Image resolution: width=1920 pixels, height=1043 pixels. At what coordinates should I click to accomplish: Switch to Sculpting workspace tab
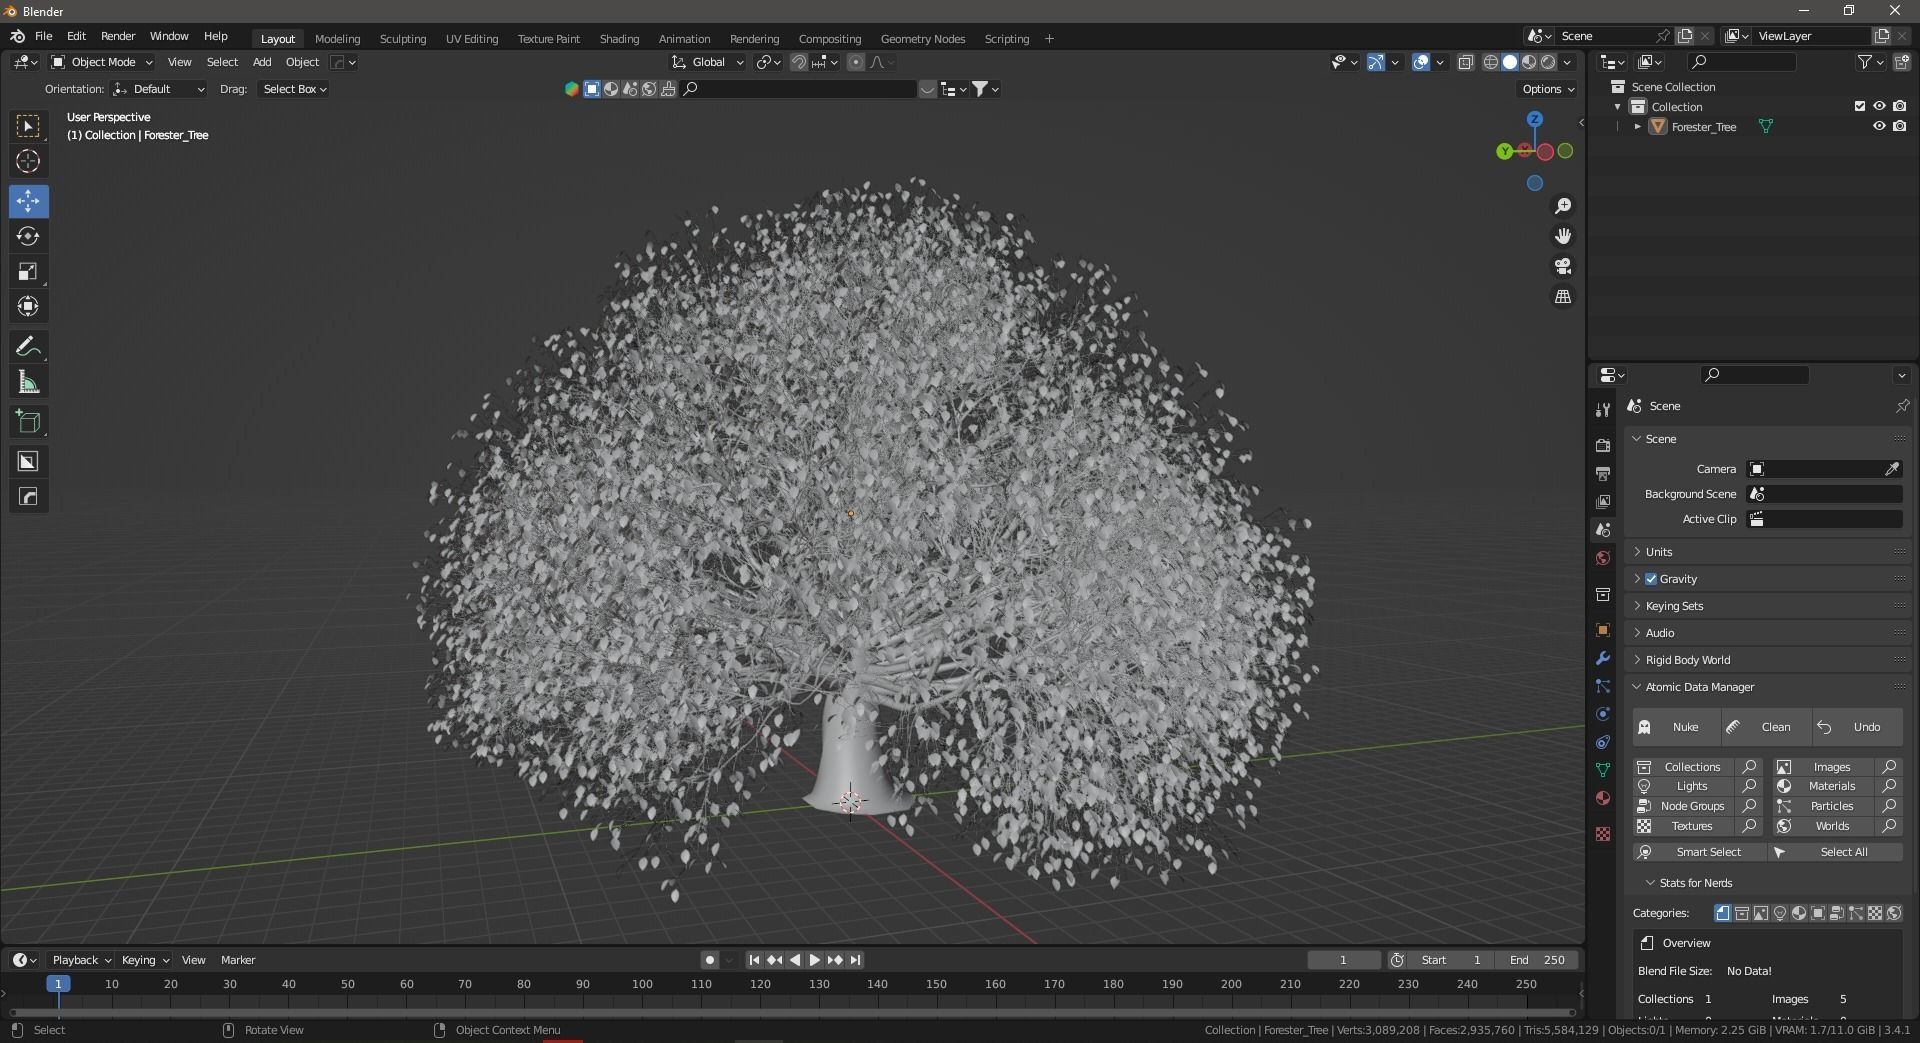point(403,39)
